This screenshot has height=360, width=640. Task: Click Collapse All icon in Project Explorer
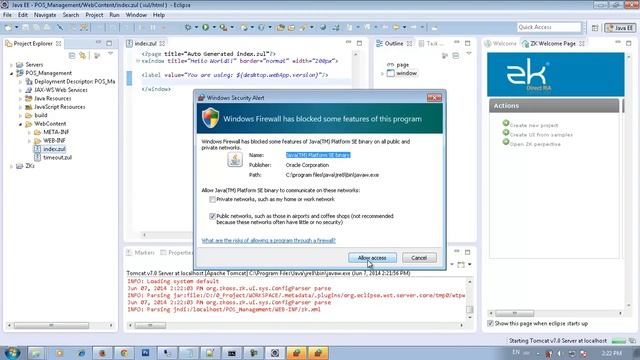click(x=72, y=55)
